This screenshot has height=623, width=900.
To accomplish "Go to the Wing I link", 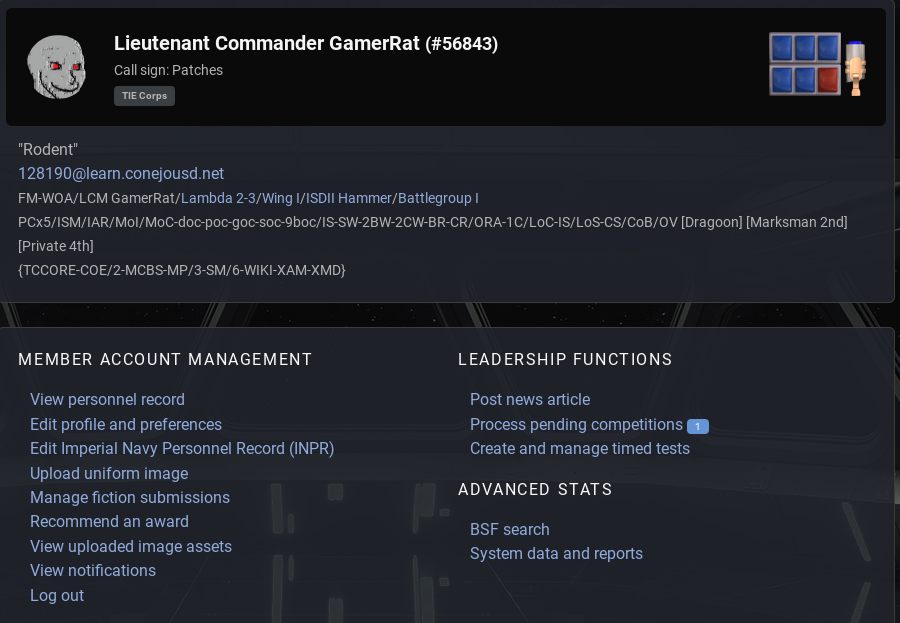I will tap(281, 198).
